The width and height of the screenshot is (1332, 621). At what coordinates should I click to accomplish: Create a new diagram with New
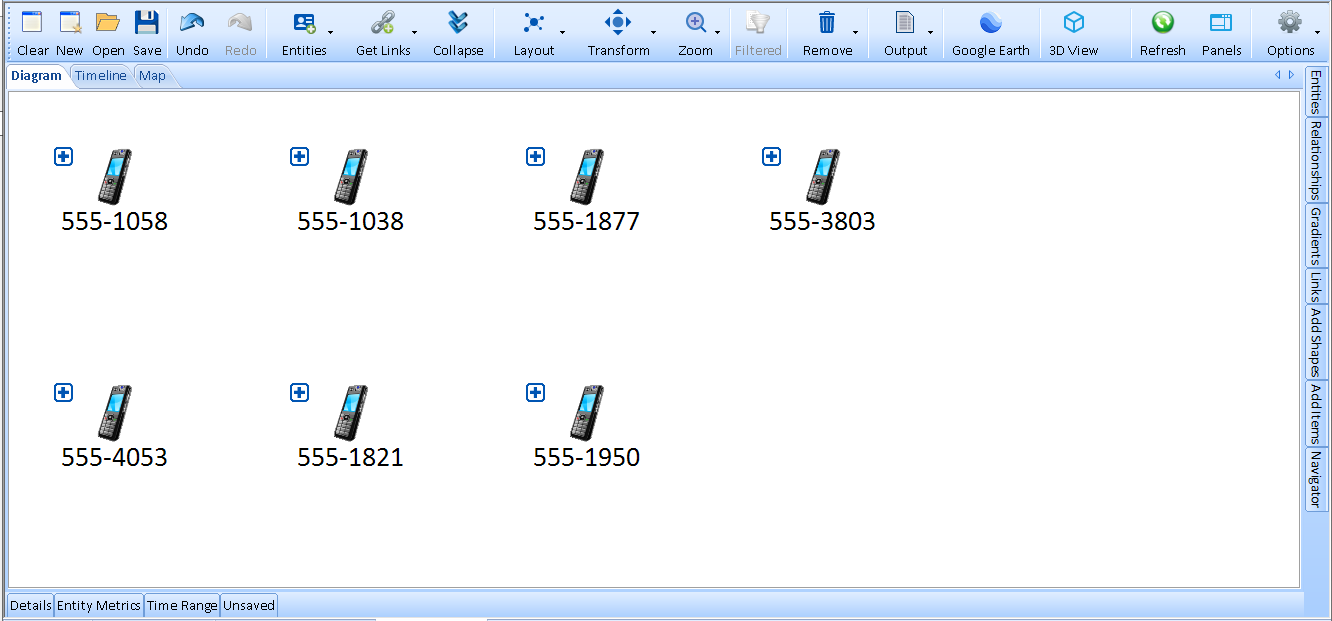coord(70,23)
